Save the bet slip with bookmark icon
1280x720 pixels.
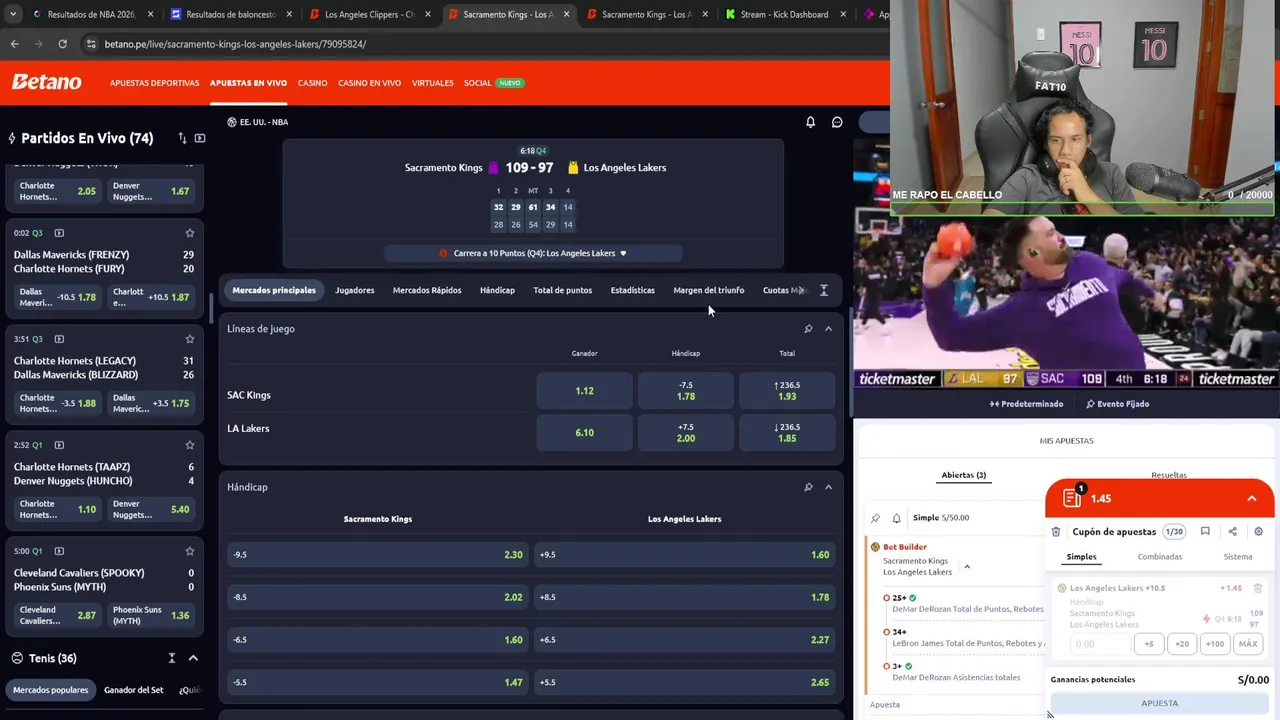pos(1205,532)
